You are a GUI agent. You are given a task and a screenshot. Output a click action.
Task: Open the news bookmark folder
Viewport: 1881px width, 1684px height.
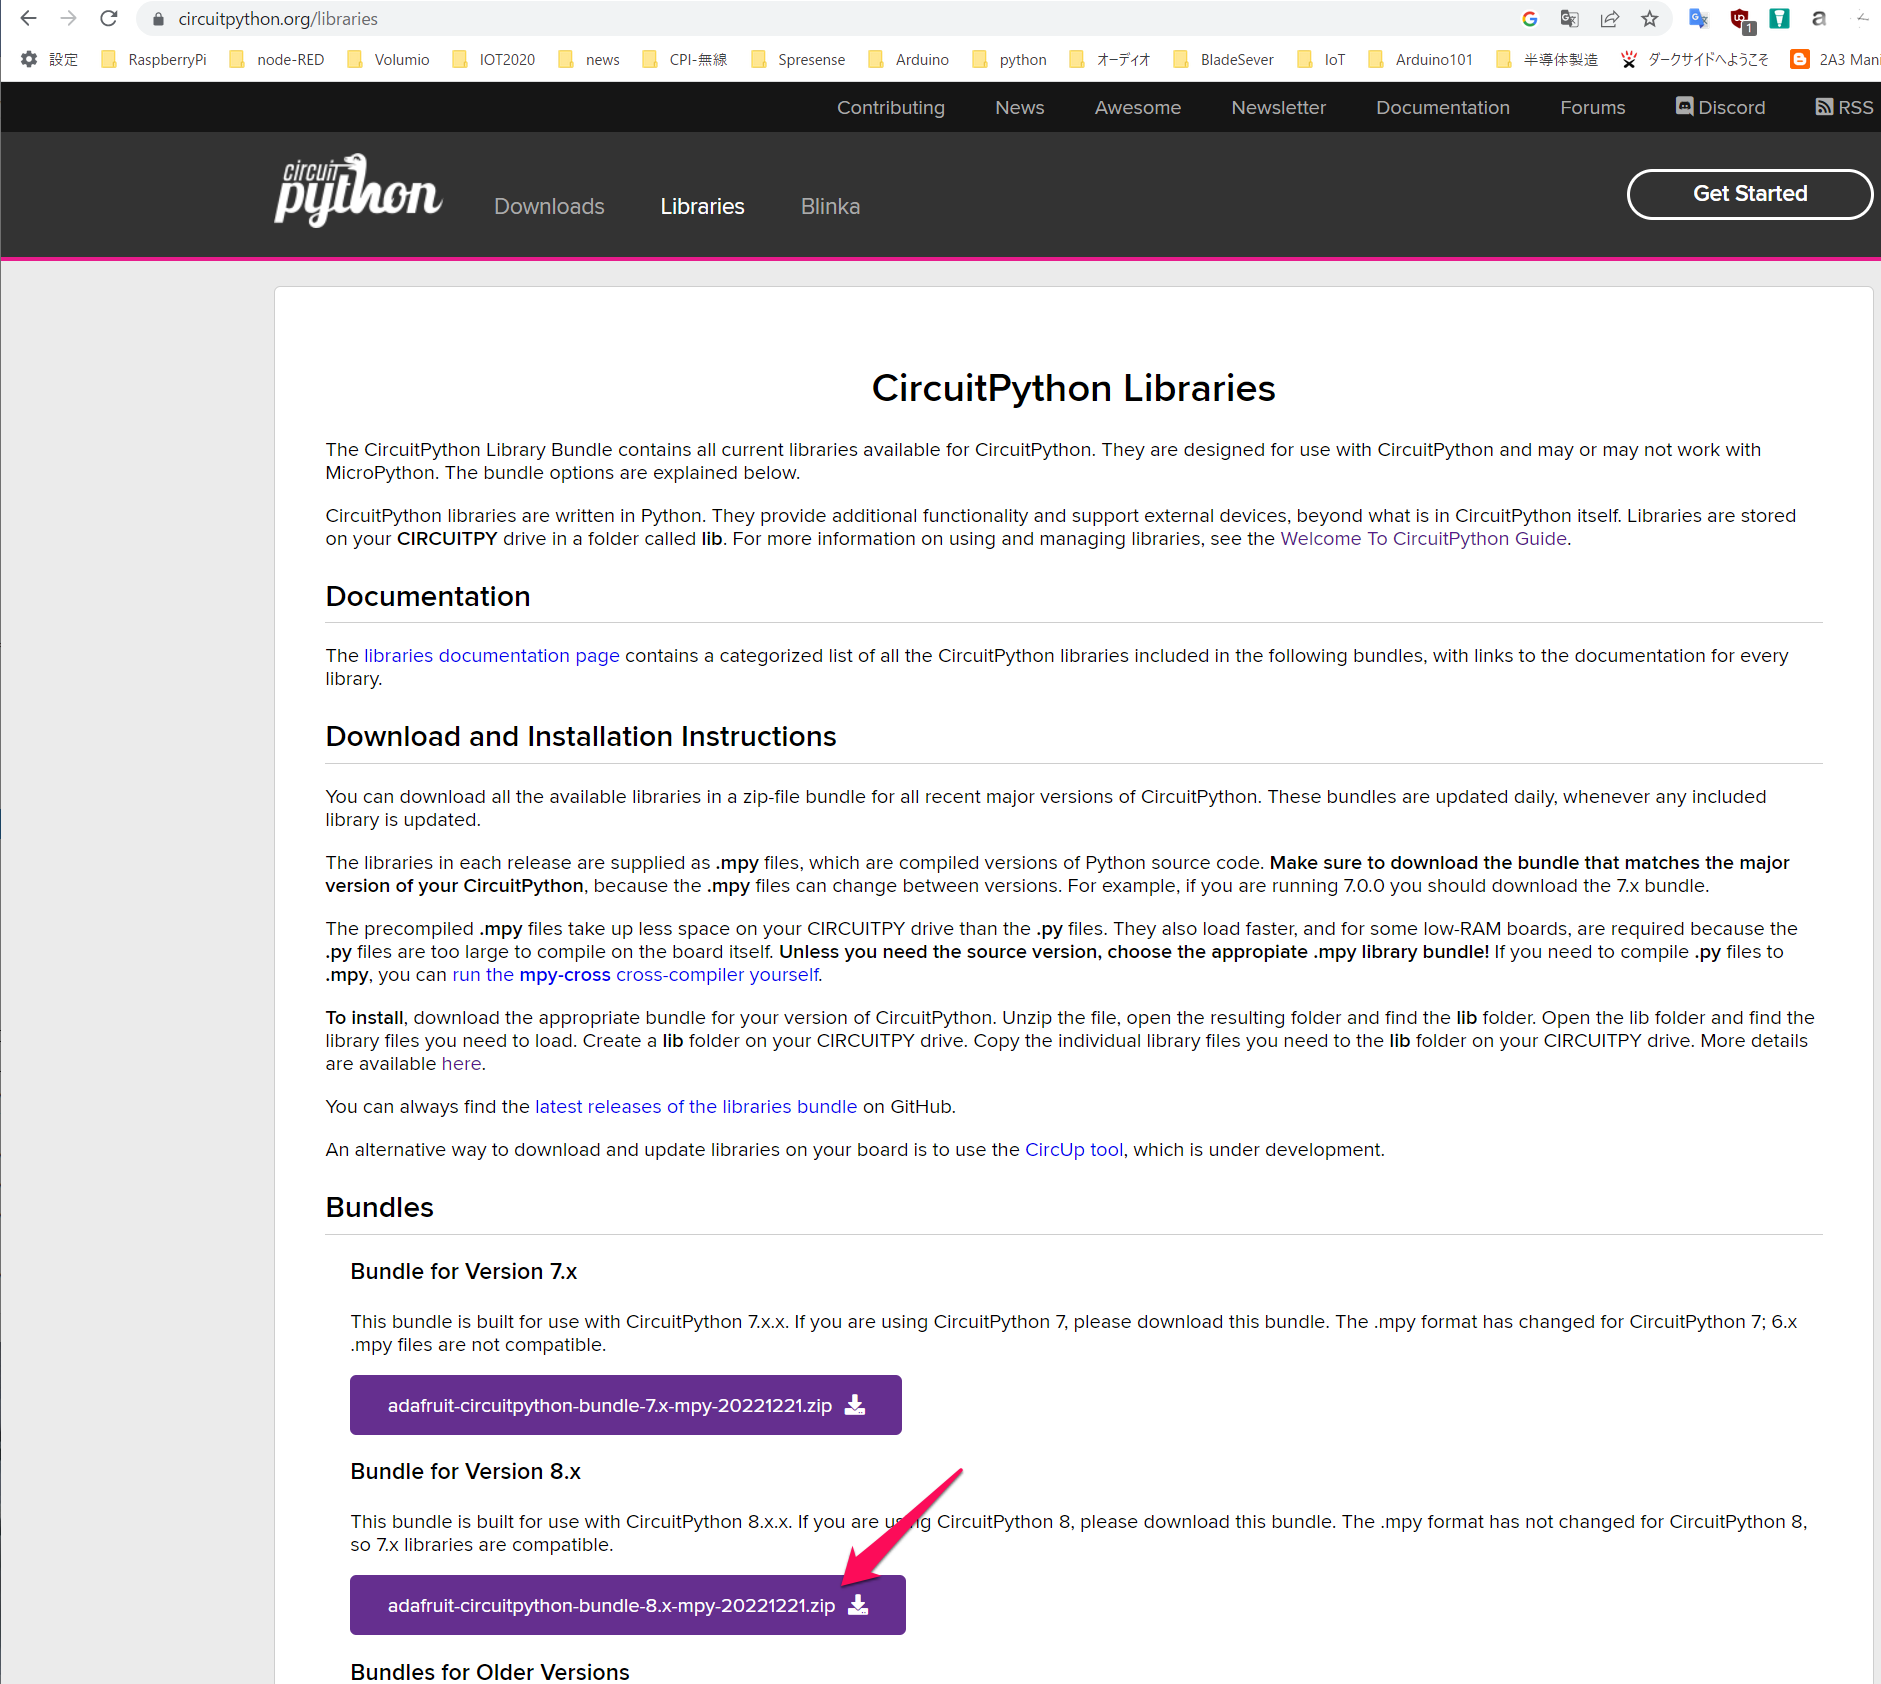coord(589,60)
